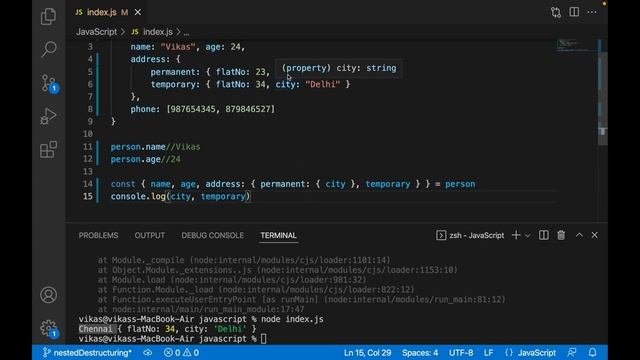Change indentation via Spaces: 4
Image resolution: width=640 pixels, height=360 pixels.
pos(420,353)
